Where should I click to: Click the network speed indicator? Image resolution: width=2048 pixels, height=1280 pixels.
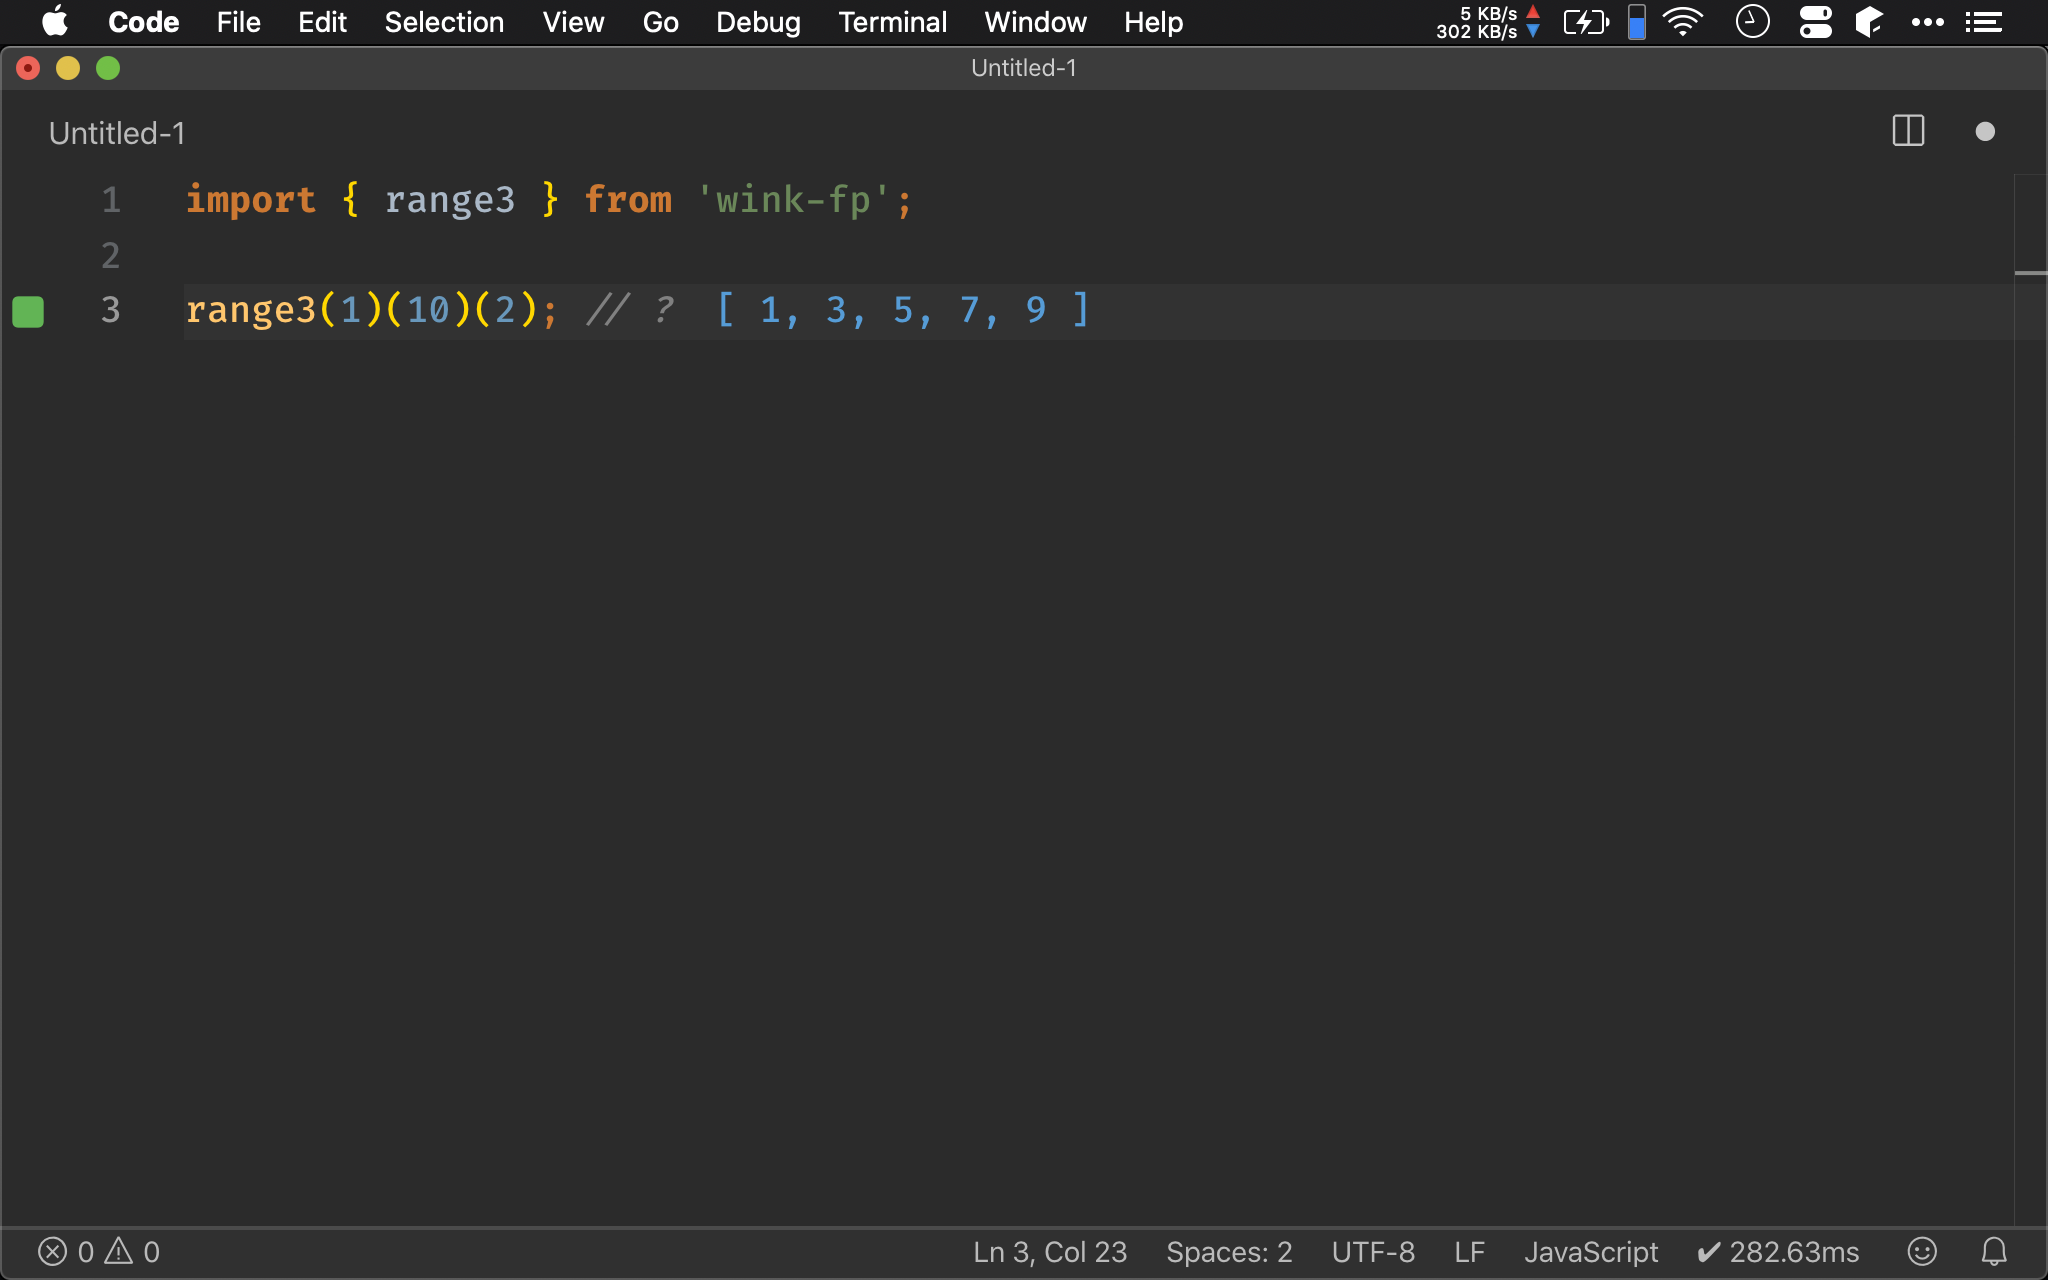point(1488,22)
